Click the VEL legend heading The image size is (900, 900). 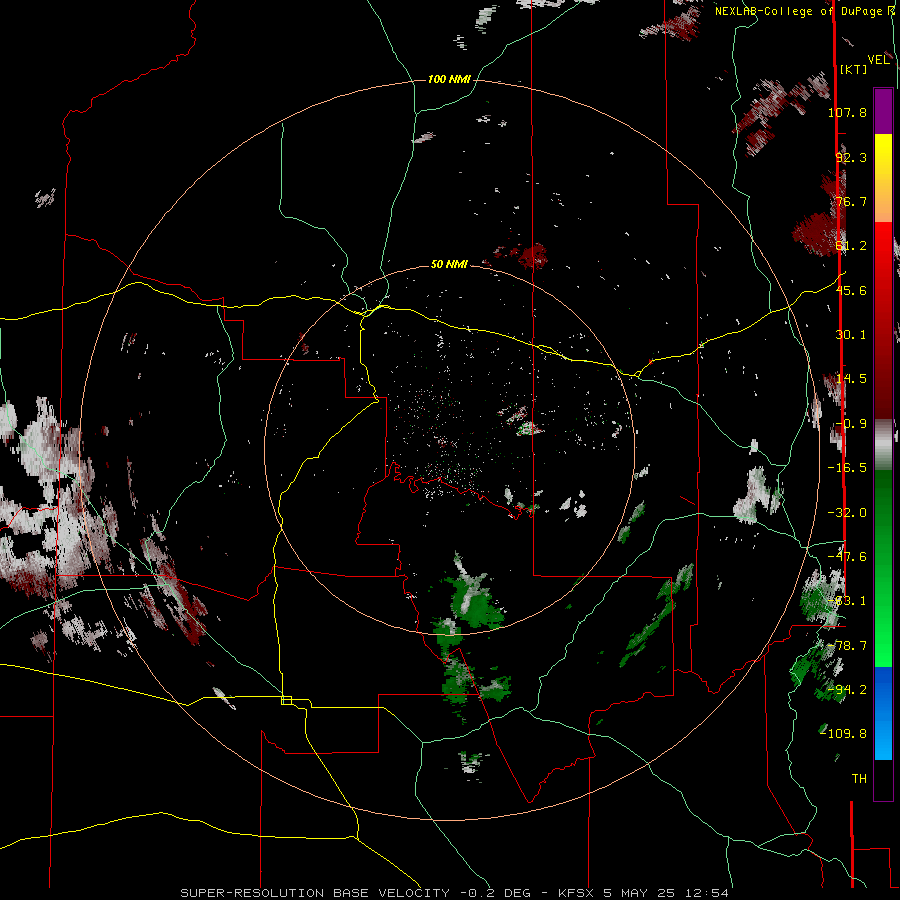tap(878, 60)
